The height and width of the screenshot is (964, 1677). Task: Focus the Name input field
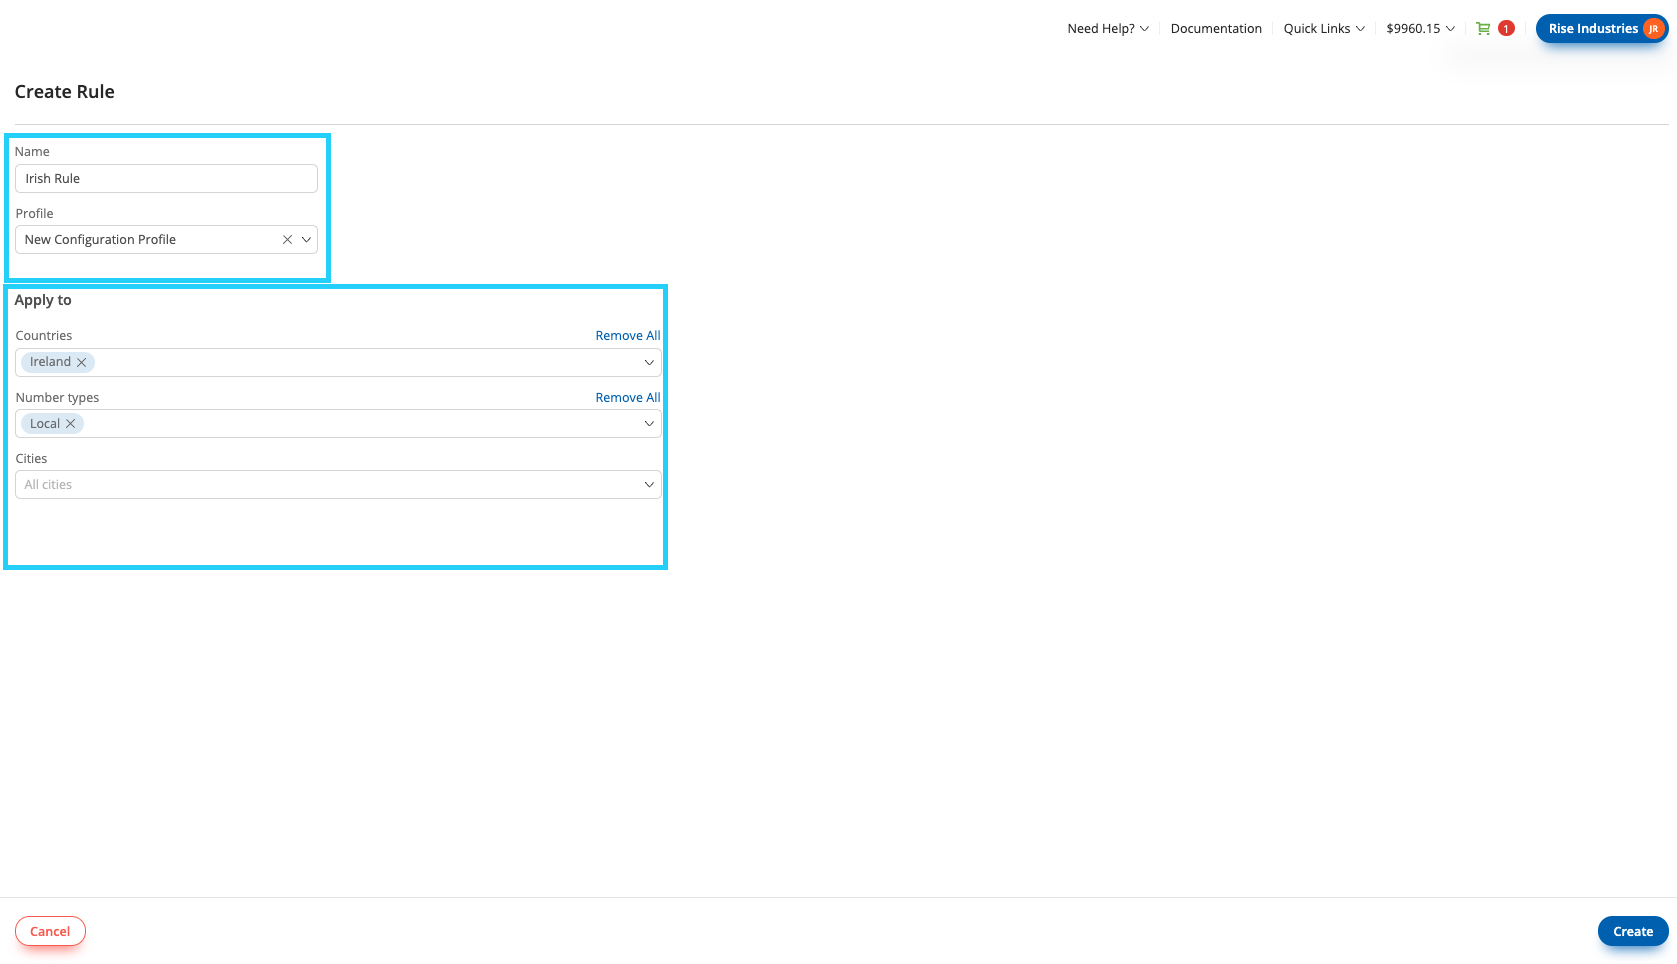point(166,179)
